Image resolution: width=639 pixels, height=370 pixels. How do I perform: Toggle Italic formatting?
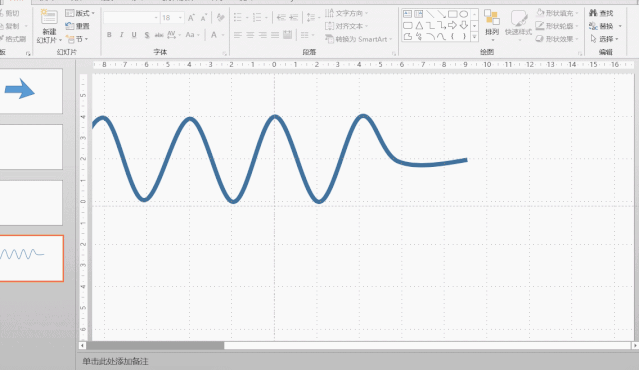(121, 35)
